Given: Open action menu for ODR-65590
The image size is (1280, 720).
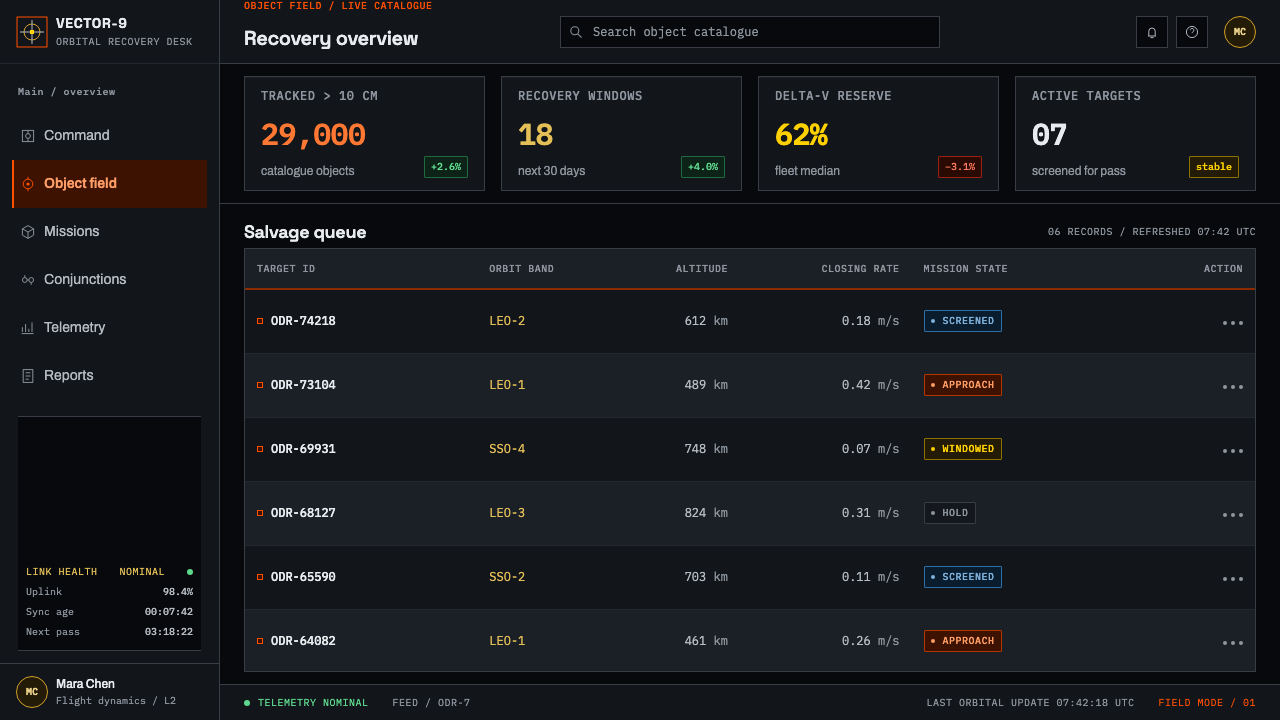Looking at the screenshot, I should point(1233,578).
